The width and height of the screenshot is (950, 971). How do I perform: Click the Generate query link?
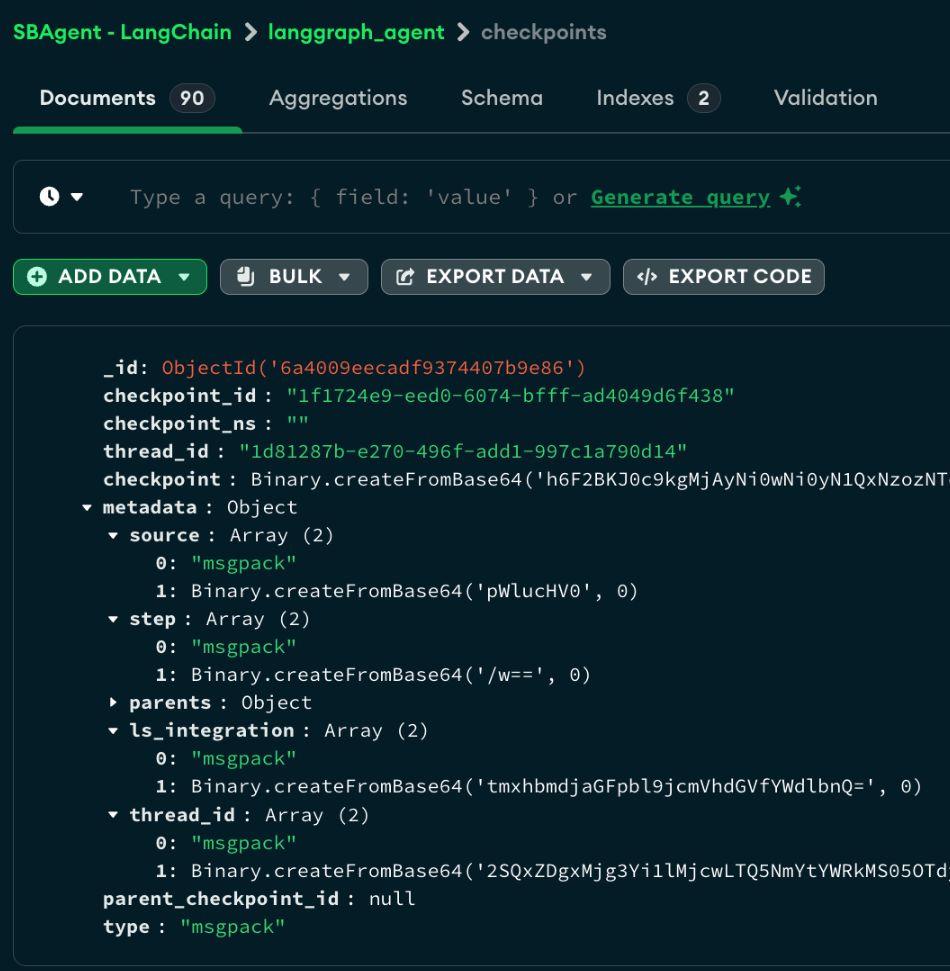(680, 197)
